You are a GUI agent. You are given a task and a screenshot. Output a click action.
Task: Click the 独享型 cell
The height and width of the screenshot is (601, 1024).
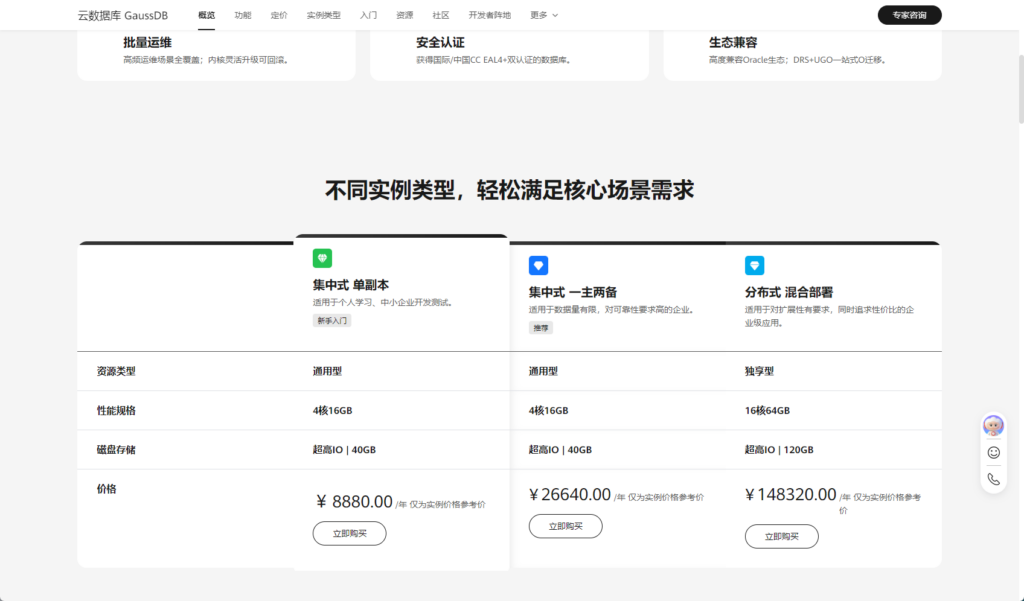(760, 371)
